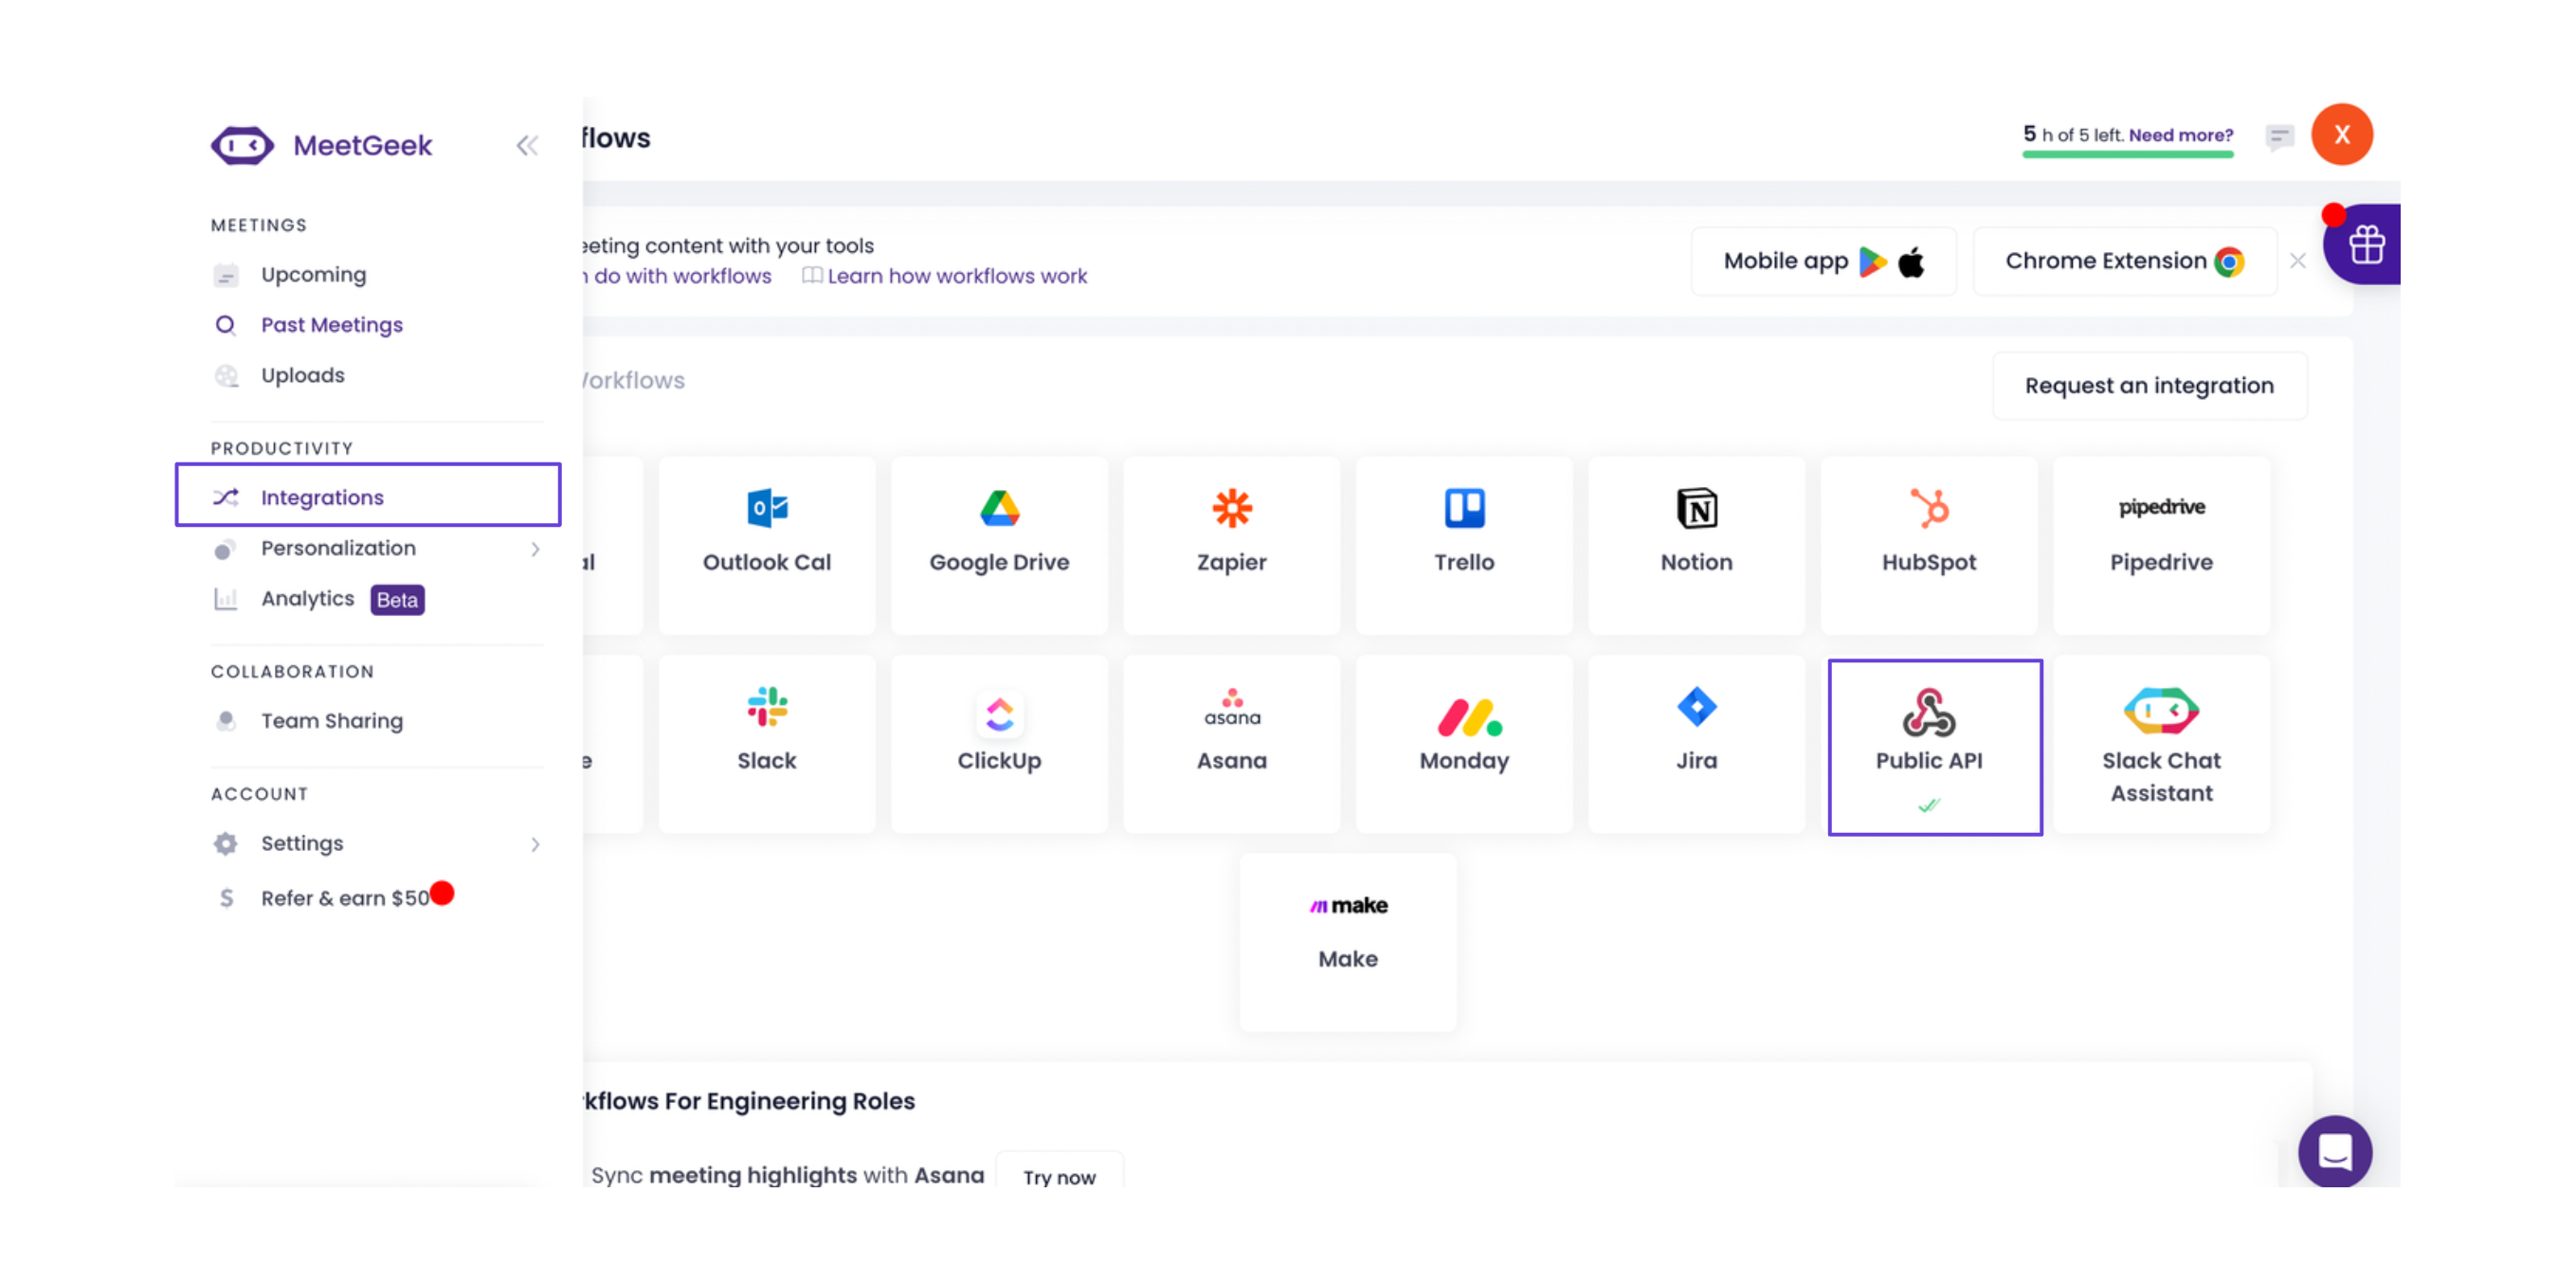
Task: Expand the Settings submenu chevron
Action: pyautogui.click(x=536, y=844)
